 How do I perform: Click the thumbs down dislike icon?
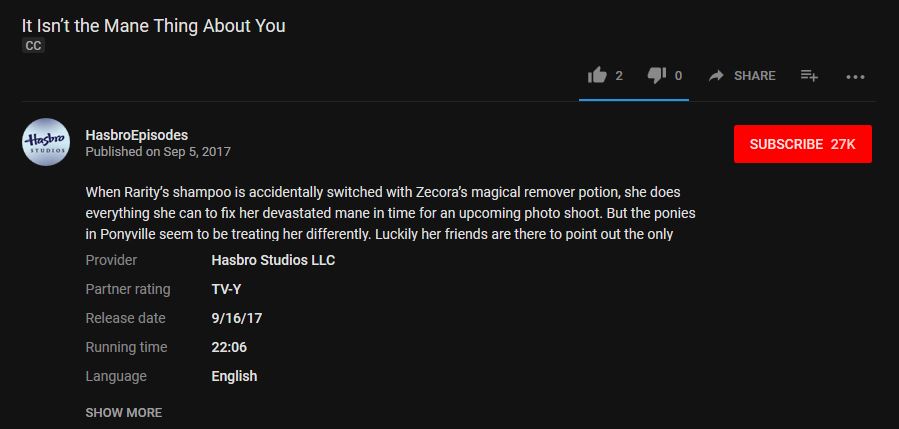pyautogui.click(x=657, y=75)
